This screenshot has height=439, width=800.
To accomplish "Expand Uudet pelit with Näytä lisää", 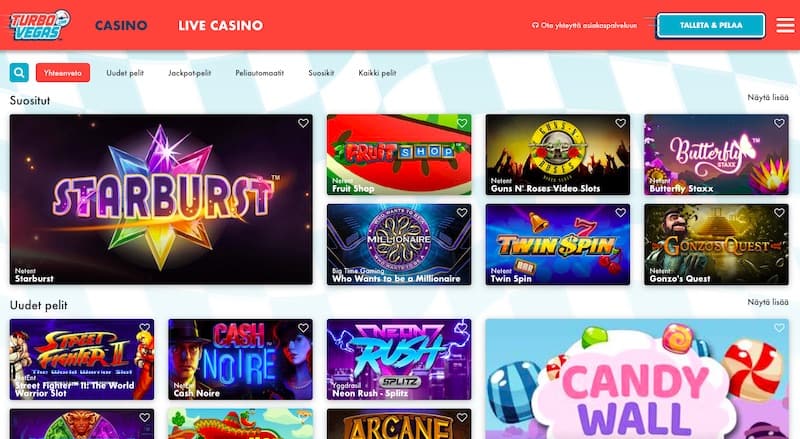I will 768,302.
